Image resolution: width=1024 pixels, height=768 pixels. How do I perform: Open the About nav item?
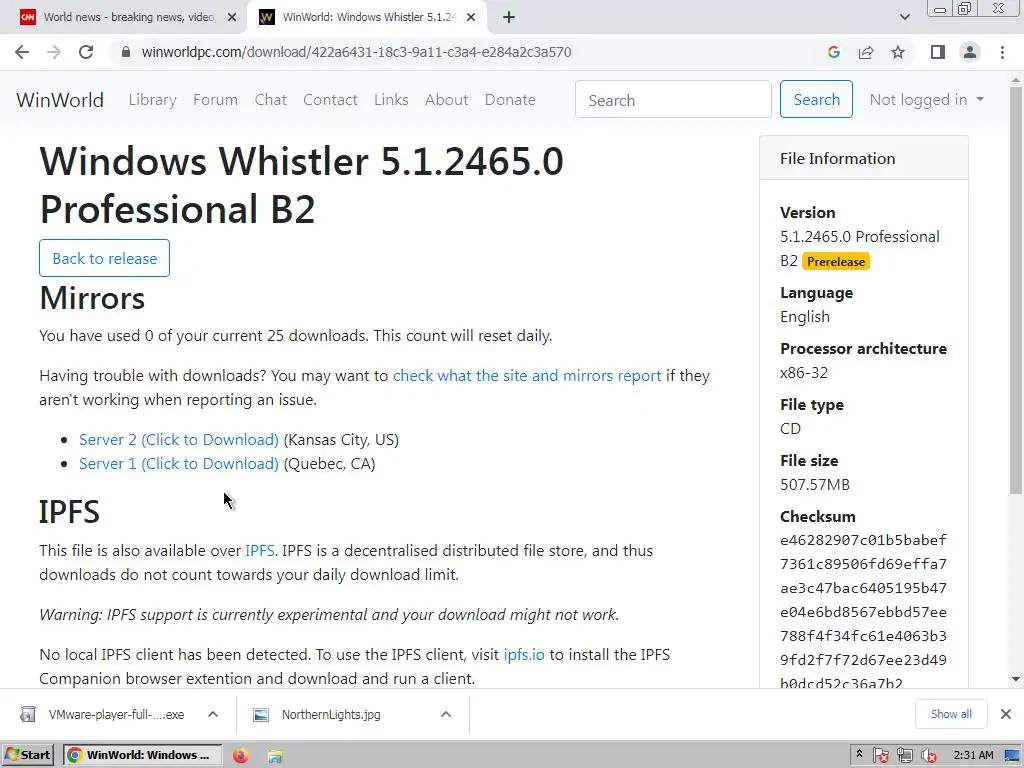(447, 100)
